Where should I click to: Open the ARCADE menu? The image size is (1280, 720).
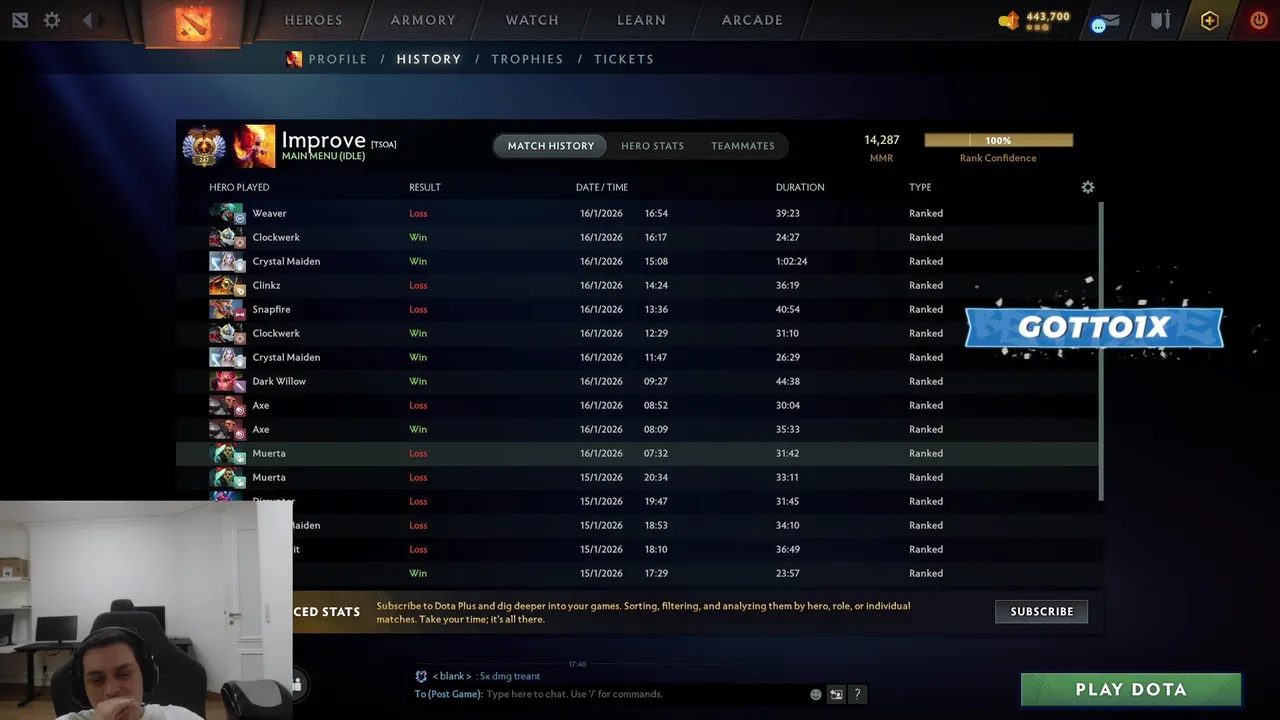752,20
